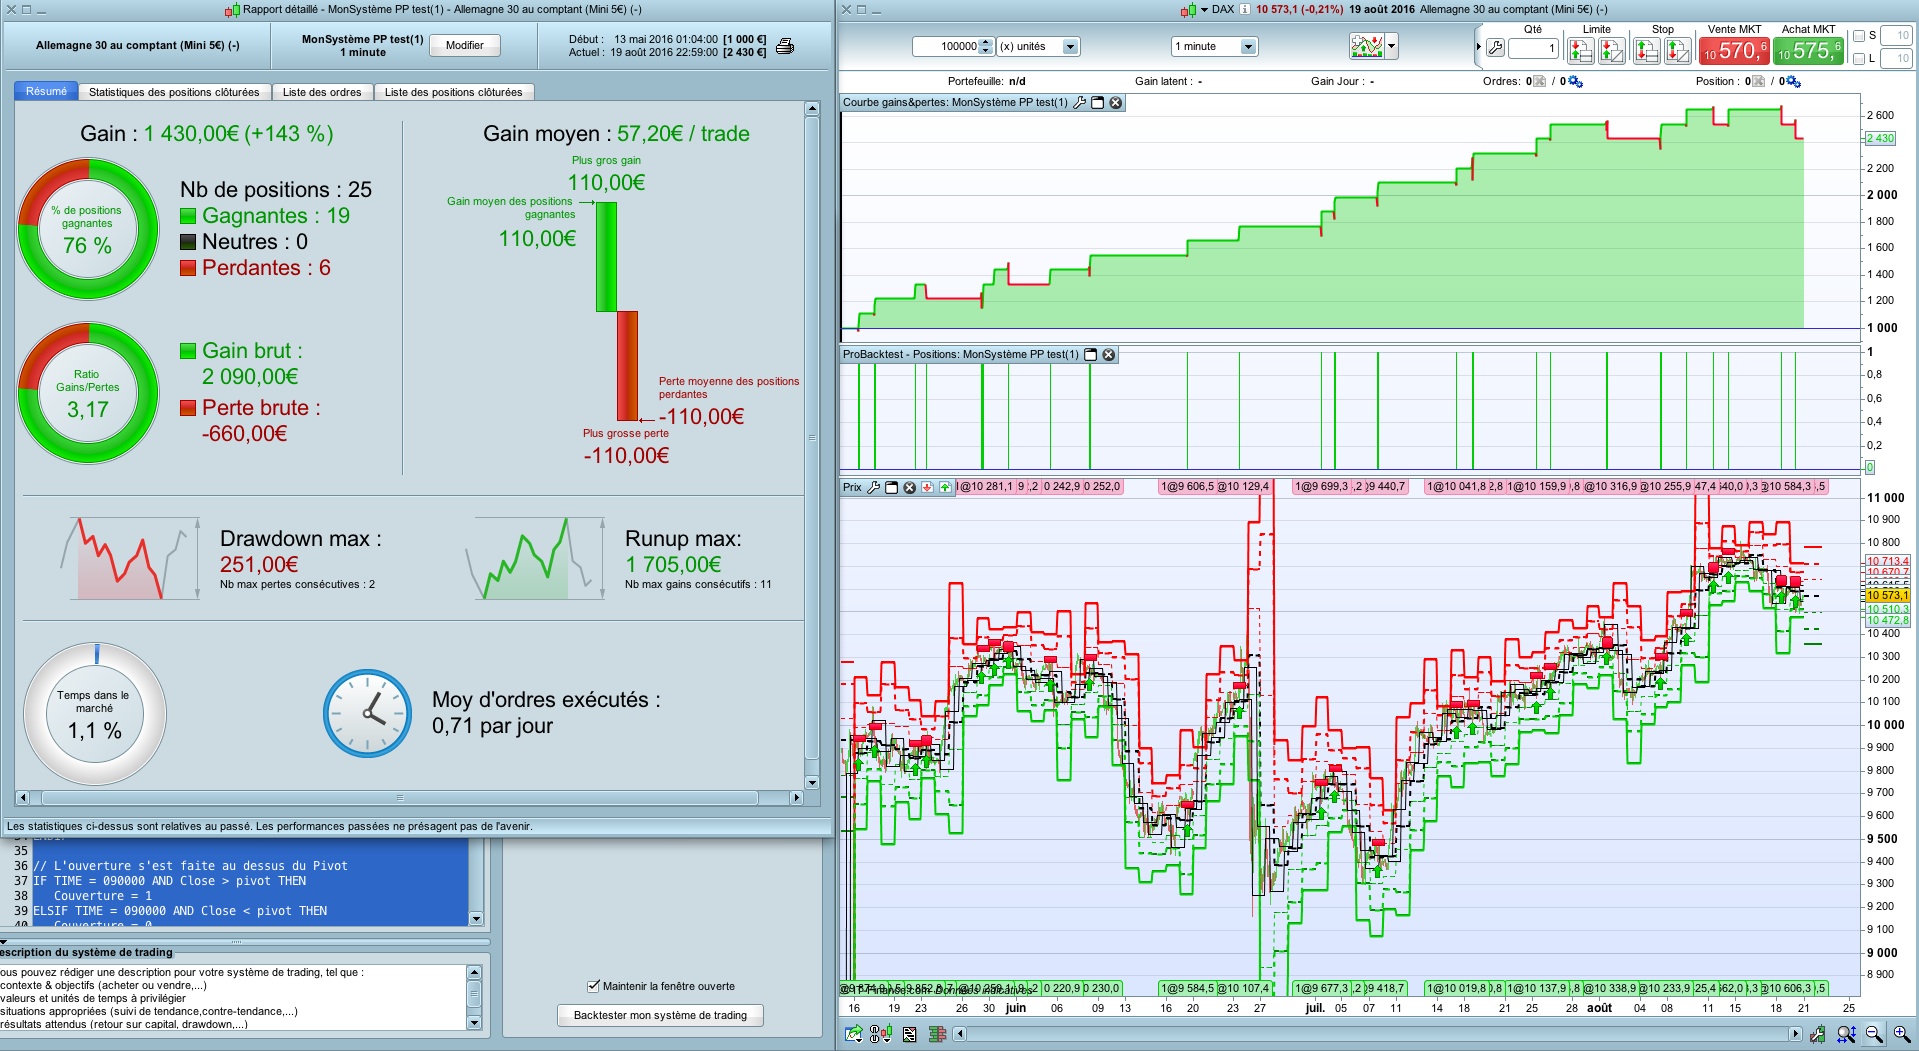Focus the Qté quantity input field
1919x1051 pixels.
(1534, 47)
